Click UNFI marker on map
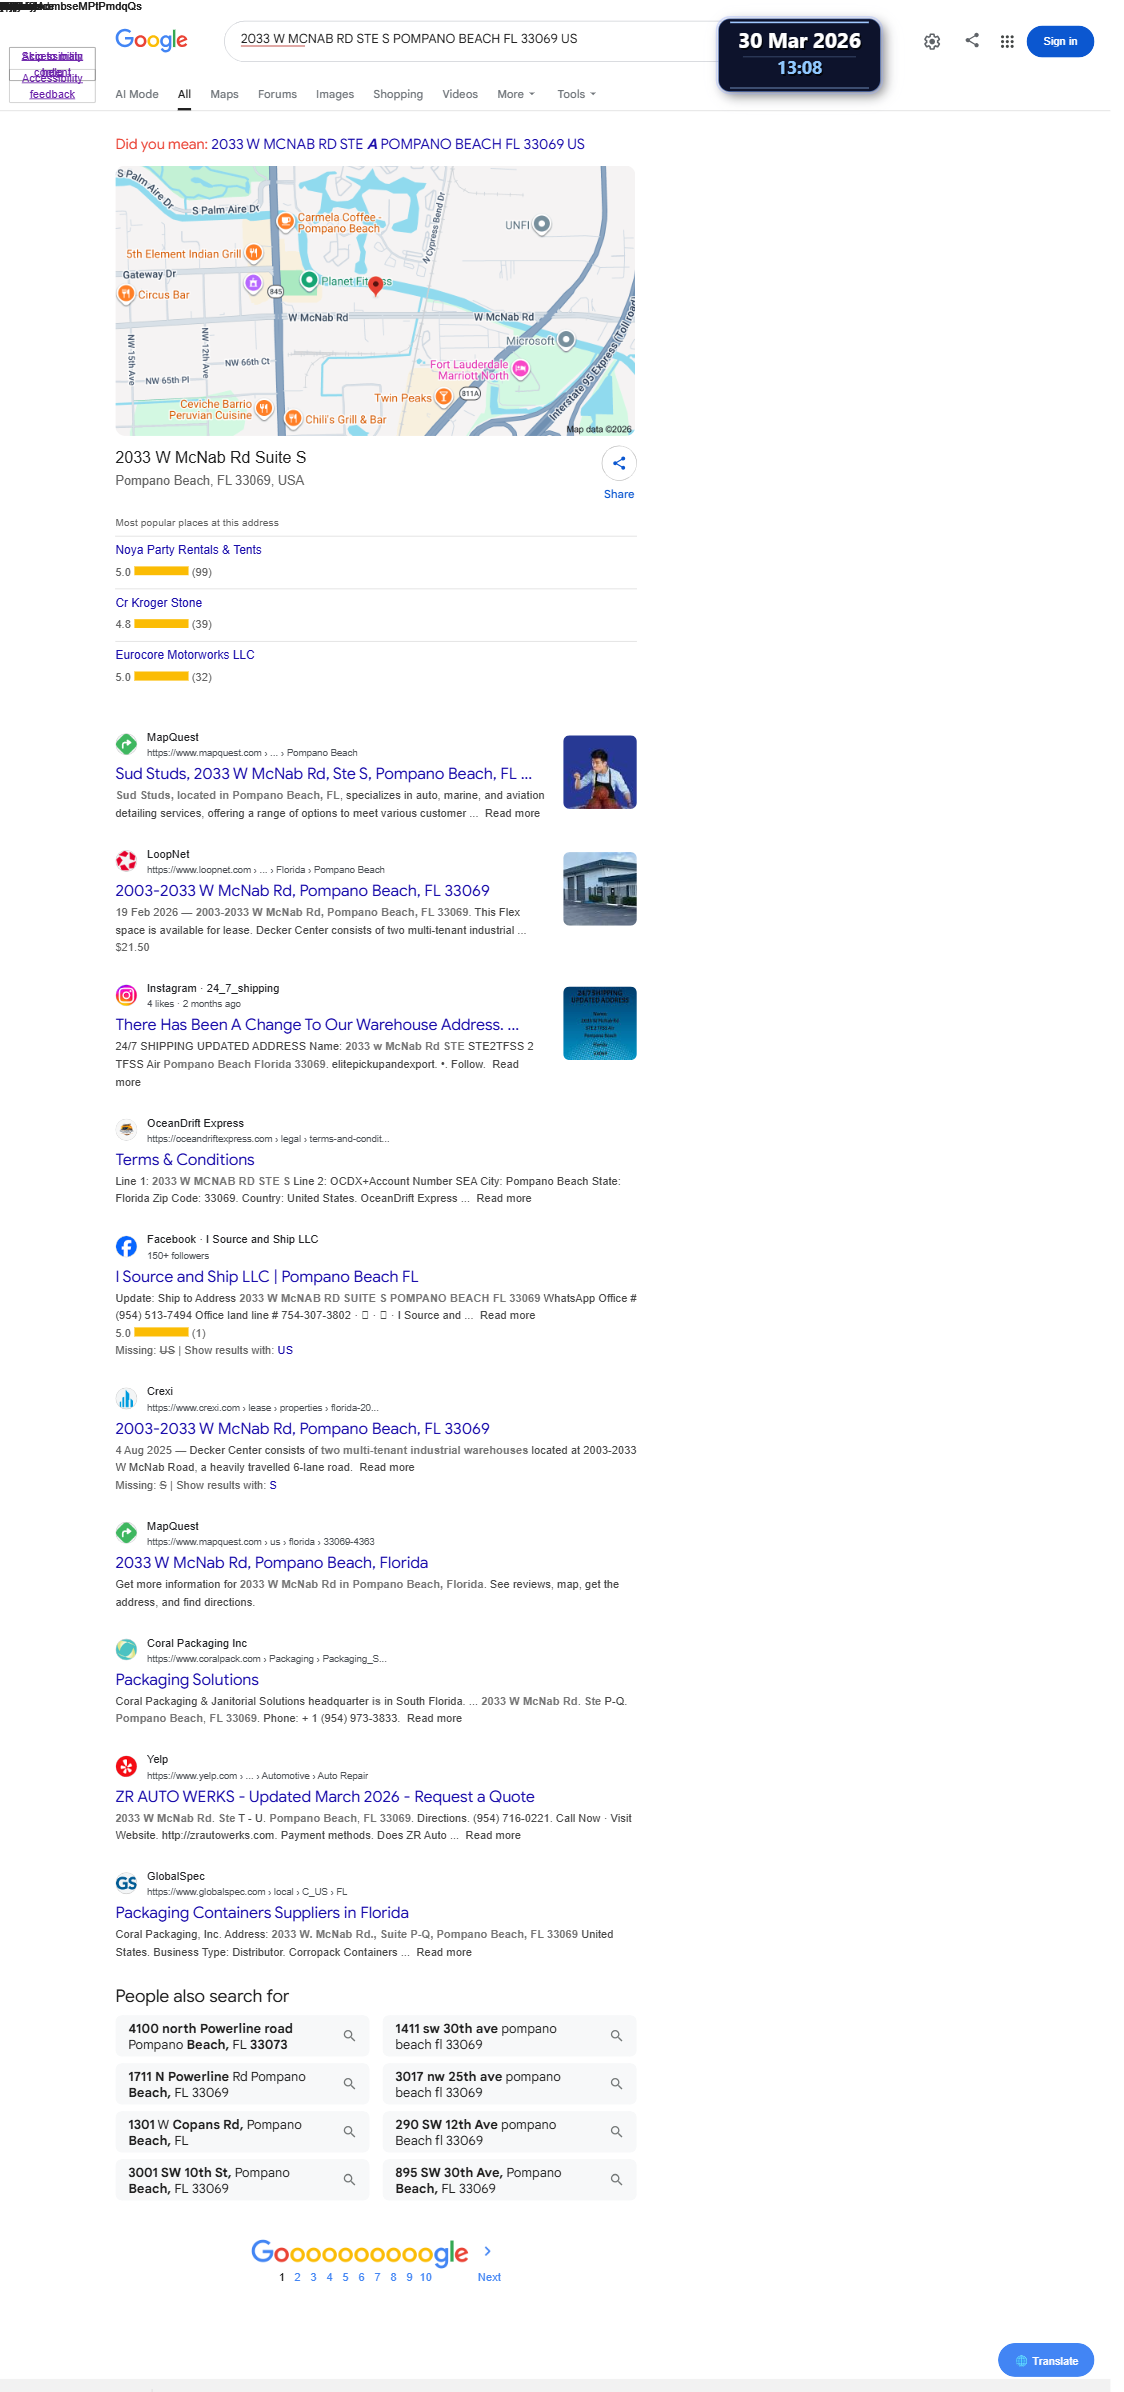Screen dimensions: 1124x2392 pos(542,224)
